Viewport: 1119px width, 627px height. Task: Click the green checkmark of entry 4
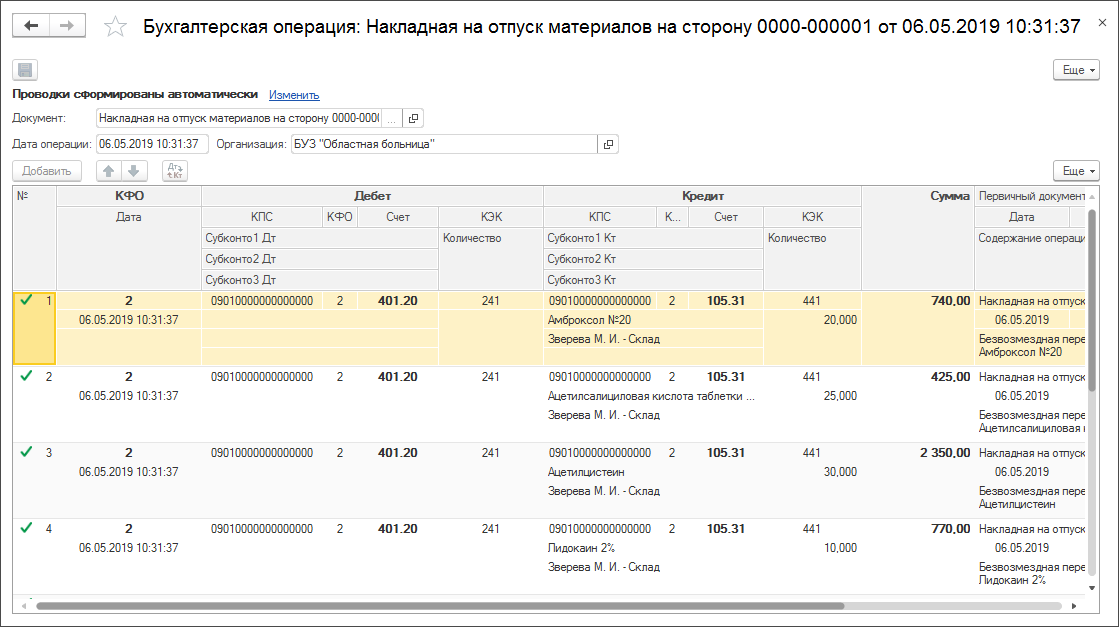point(26,528)
